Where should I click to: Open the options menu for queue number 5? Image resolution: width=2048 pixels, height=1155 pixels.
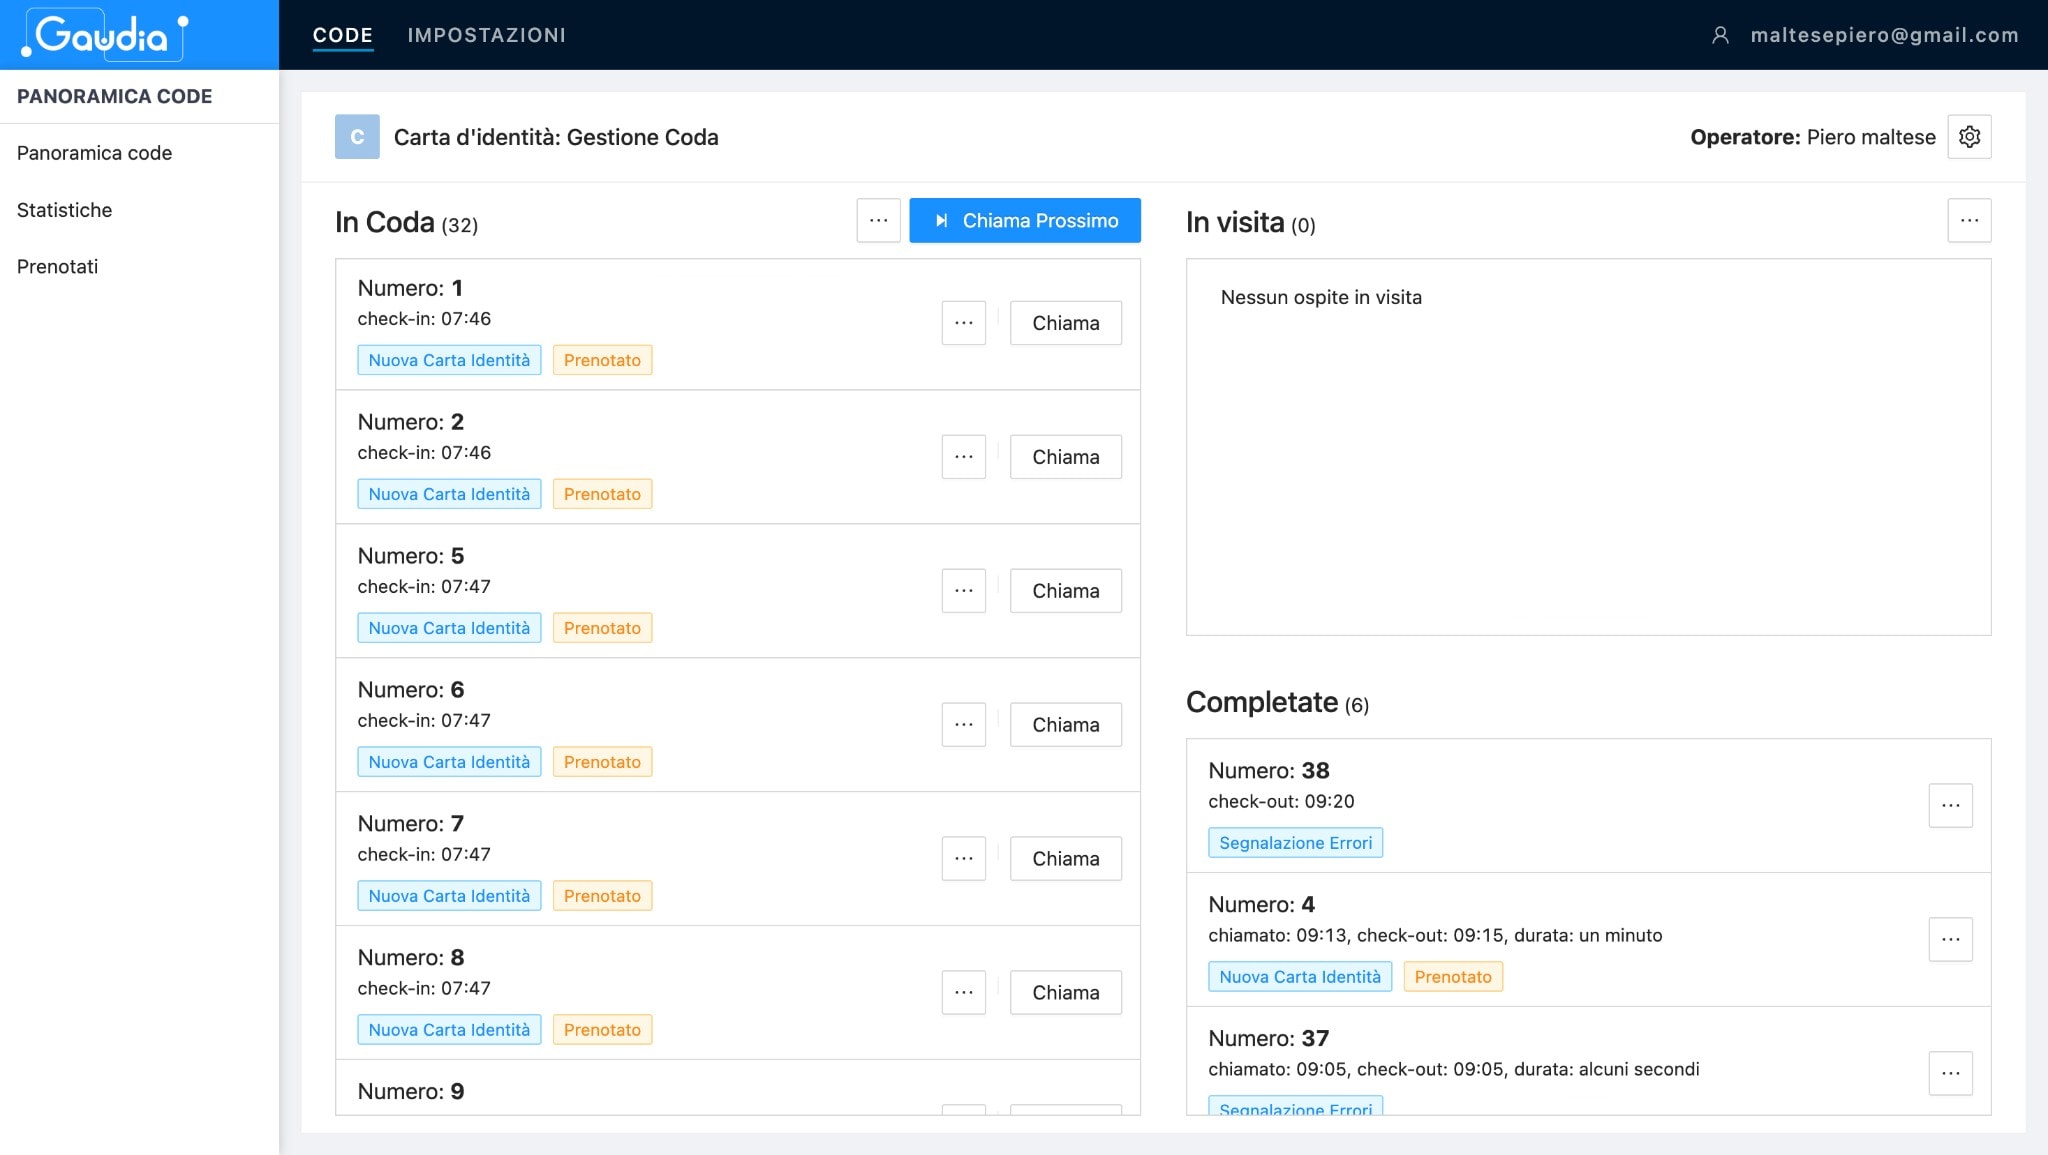[963, 590]
